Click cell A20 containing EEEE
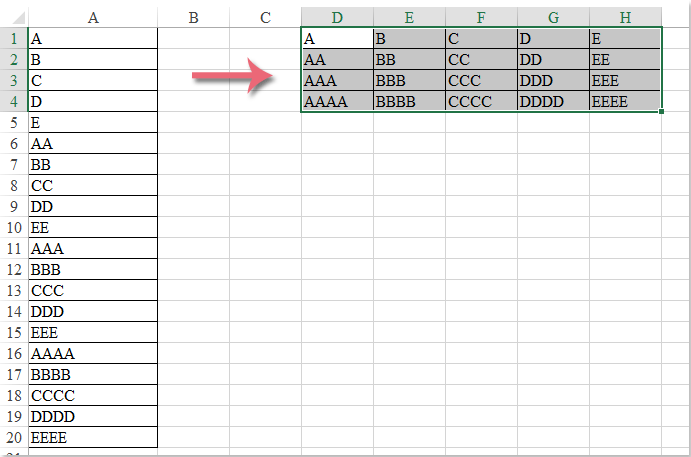The width and height of the screenshot is (691, 457). click(93, 438)
